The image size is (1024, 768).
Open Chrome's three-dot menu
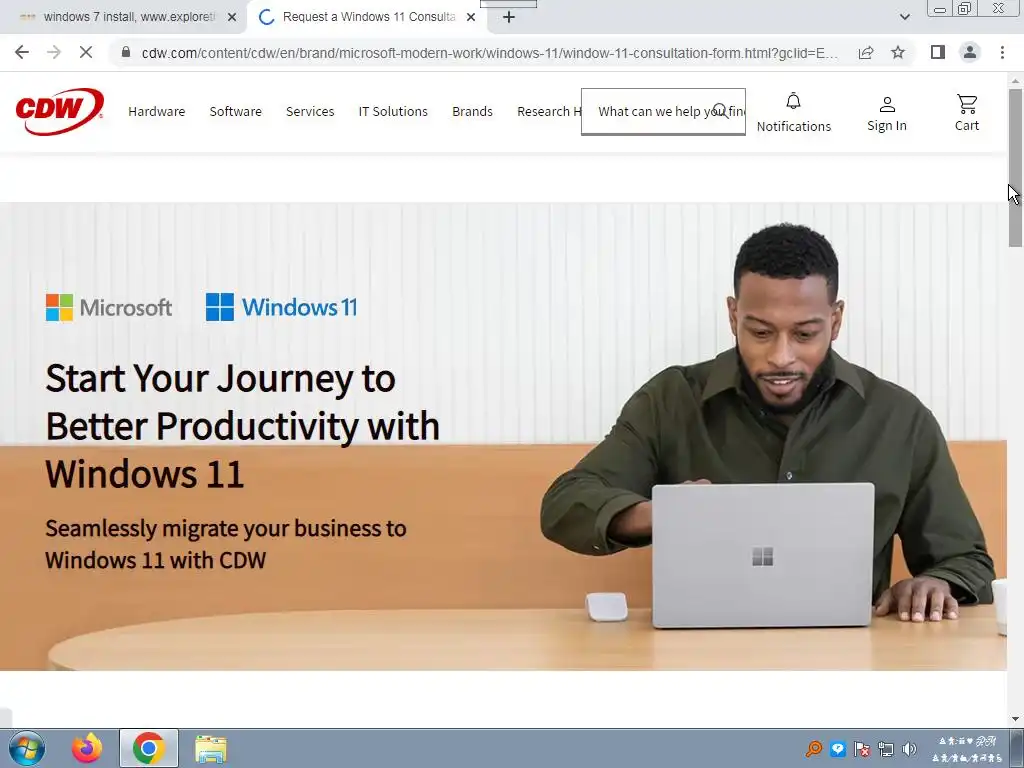[1002, 52]
